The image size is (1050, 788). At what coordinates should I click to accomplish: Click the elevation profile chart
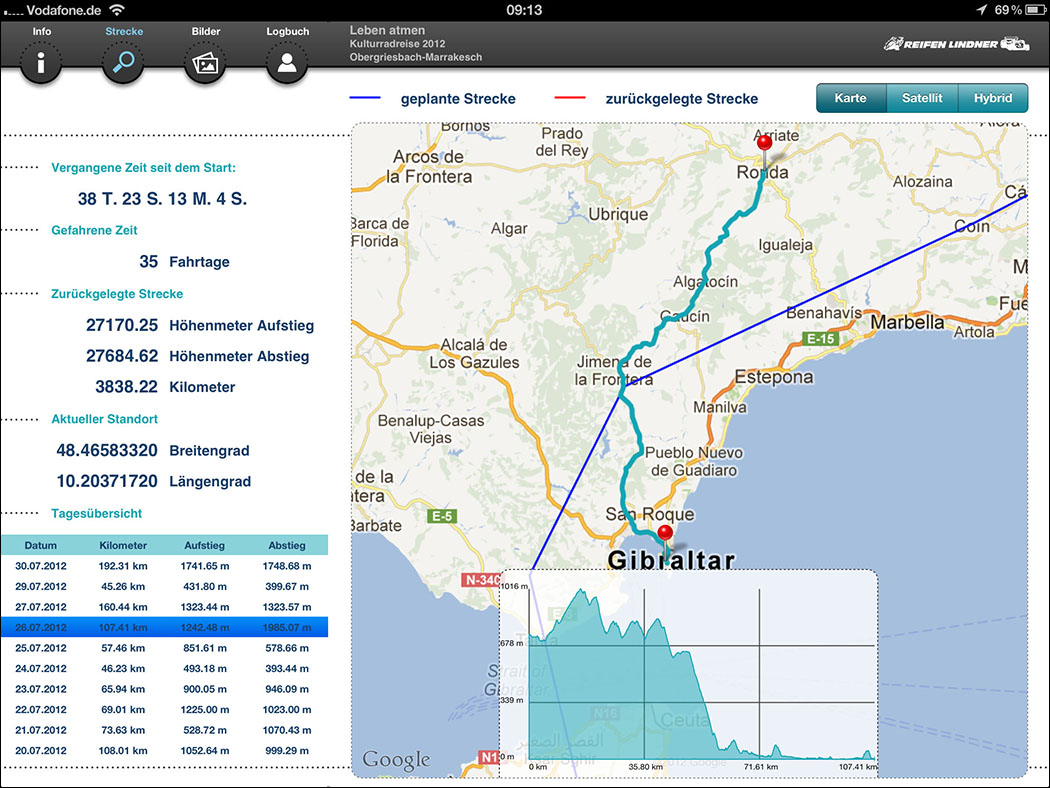point(688,674)
